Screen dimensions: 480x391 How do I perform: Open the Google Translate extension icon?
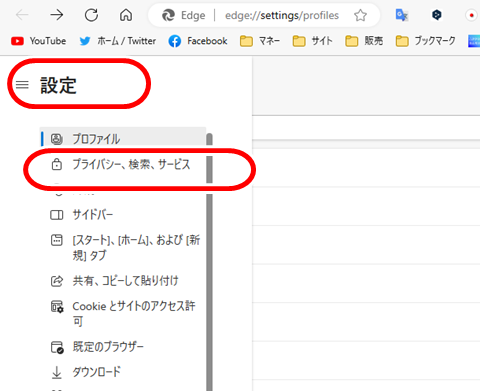click(x=402, y=15)
